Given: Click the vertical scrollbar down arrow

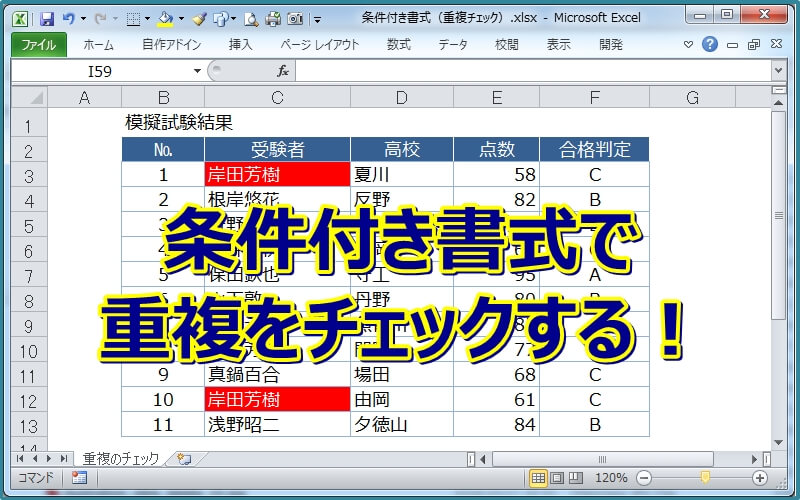Looking at the screenshot, I should [x=779, y=442].
